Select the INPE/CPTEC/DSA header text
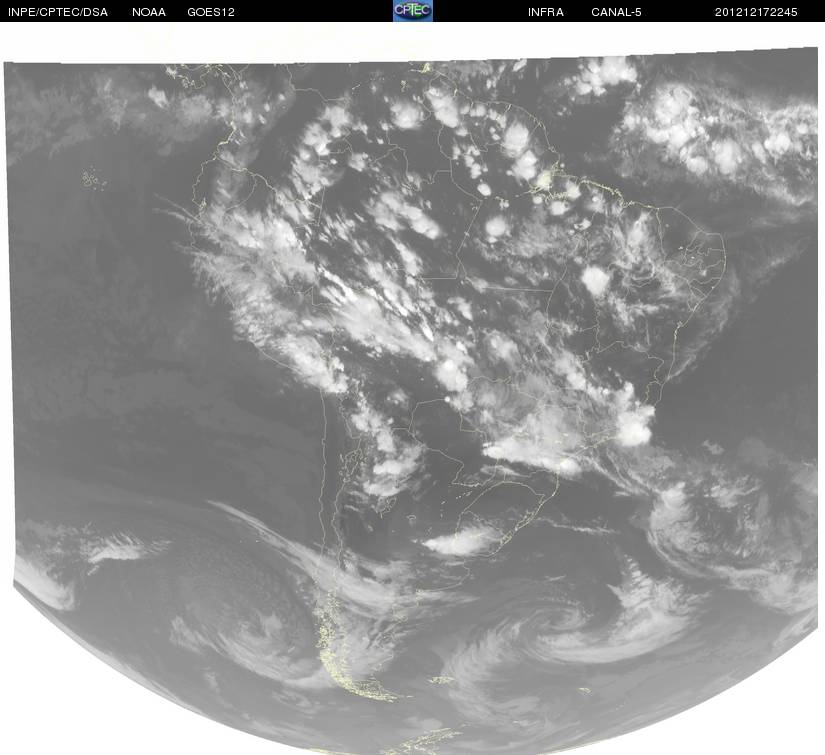Viewport: 825px width, 755px height. (58, 12)
